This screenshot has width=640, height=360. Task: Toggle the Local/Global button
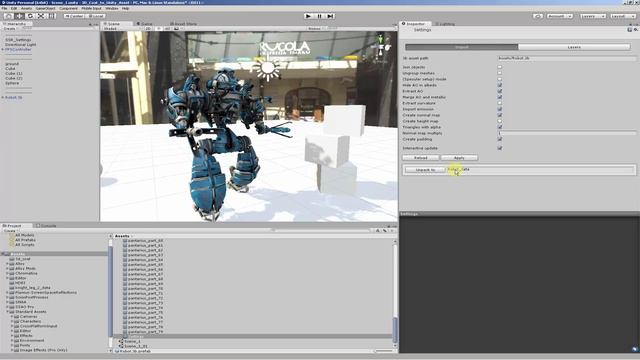(x=96, y=16)
